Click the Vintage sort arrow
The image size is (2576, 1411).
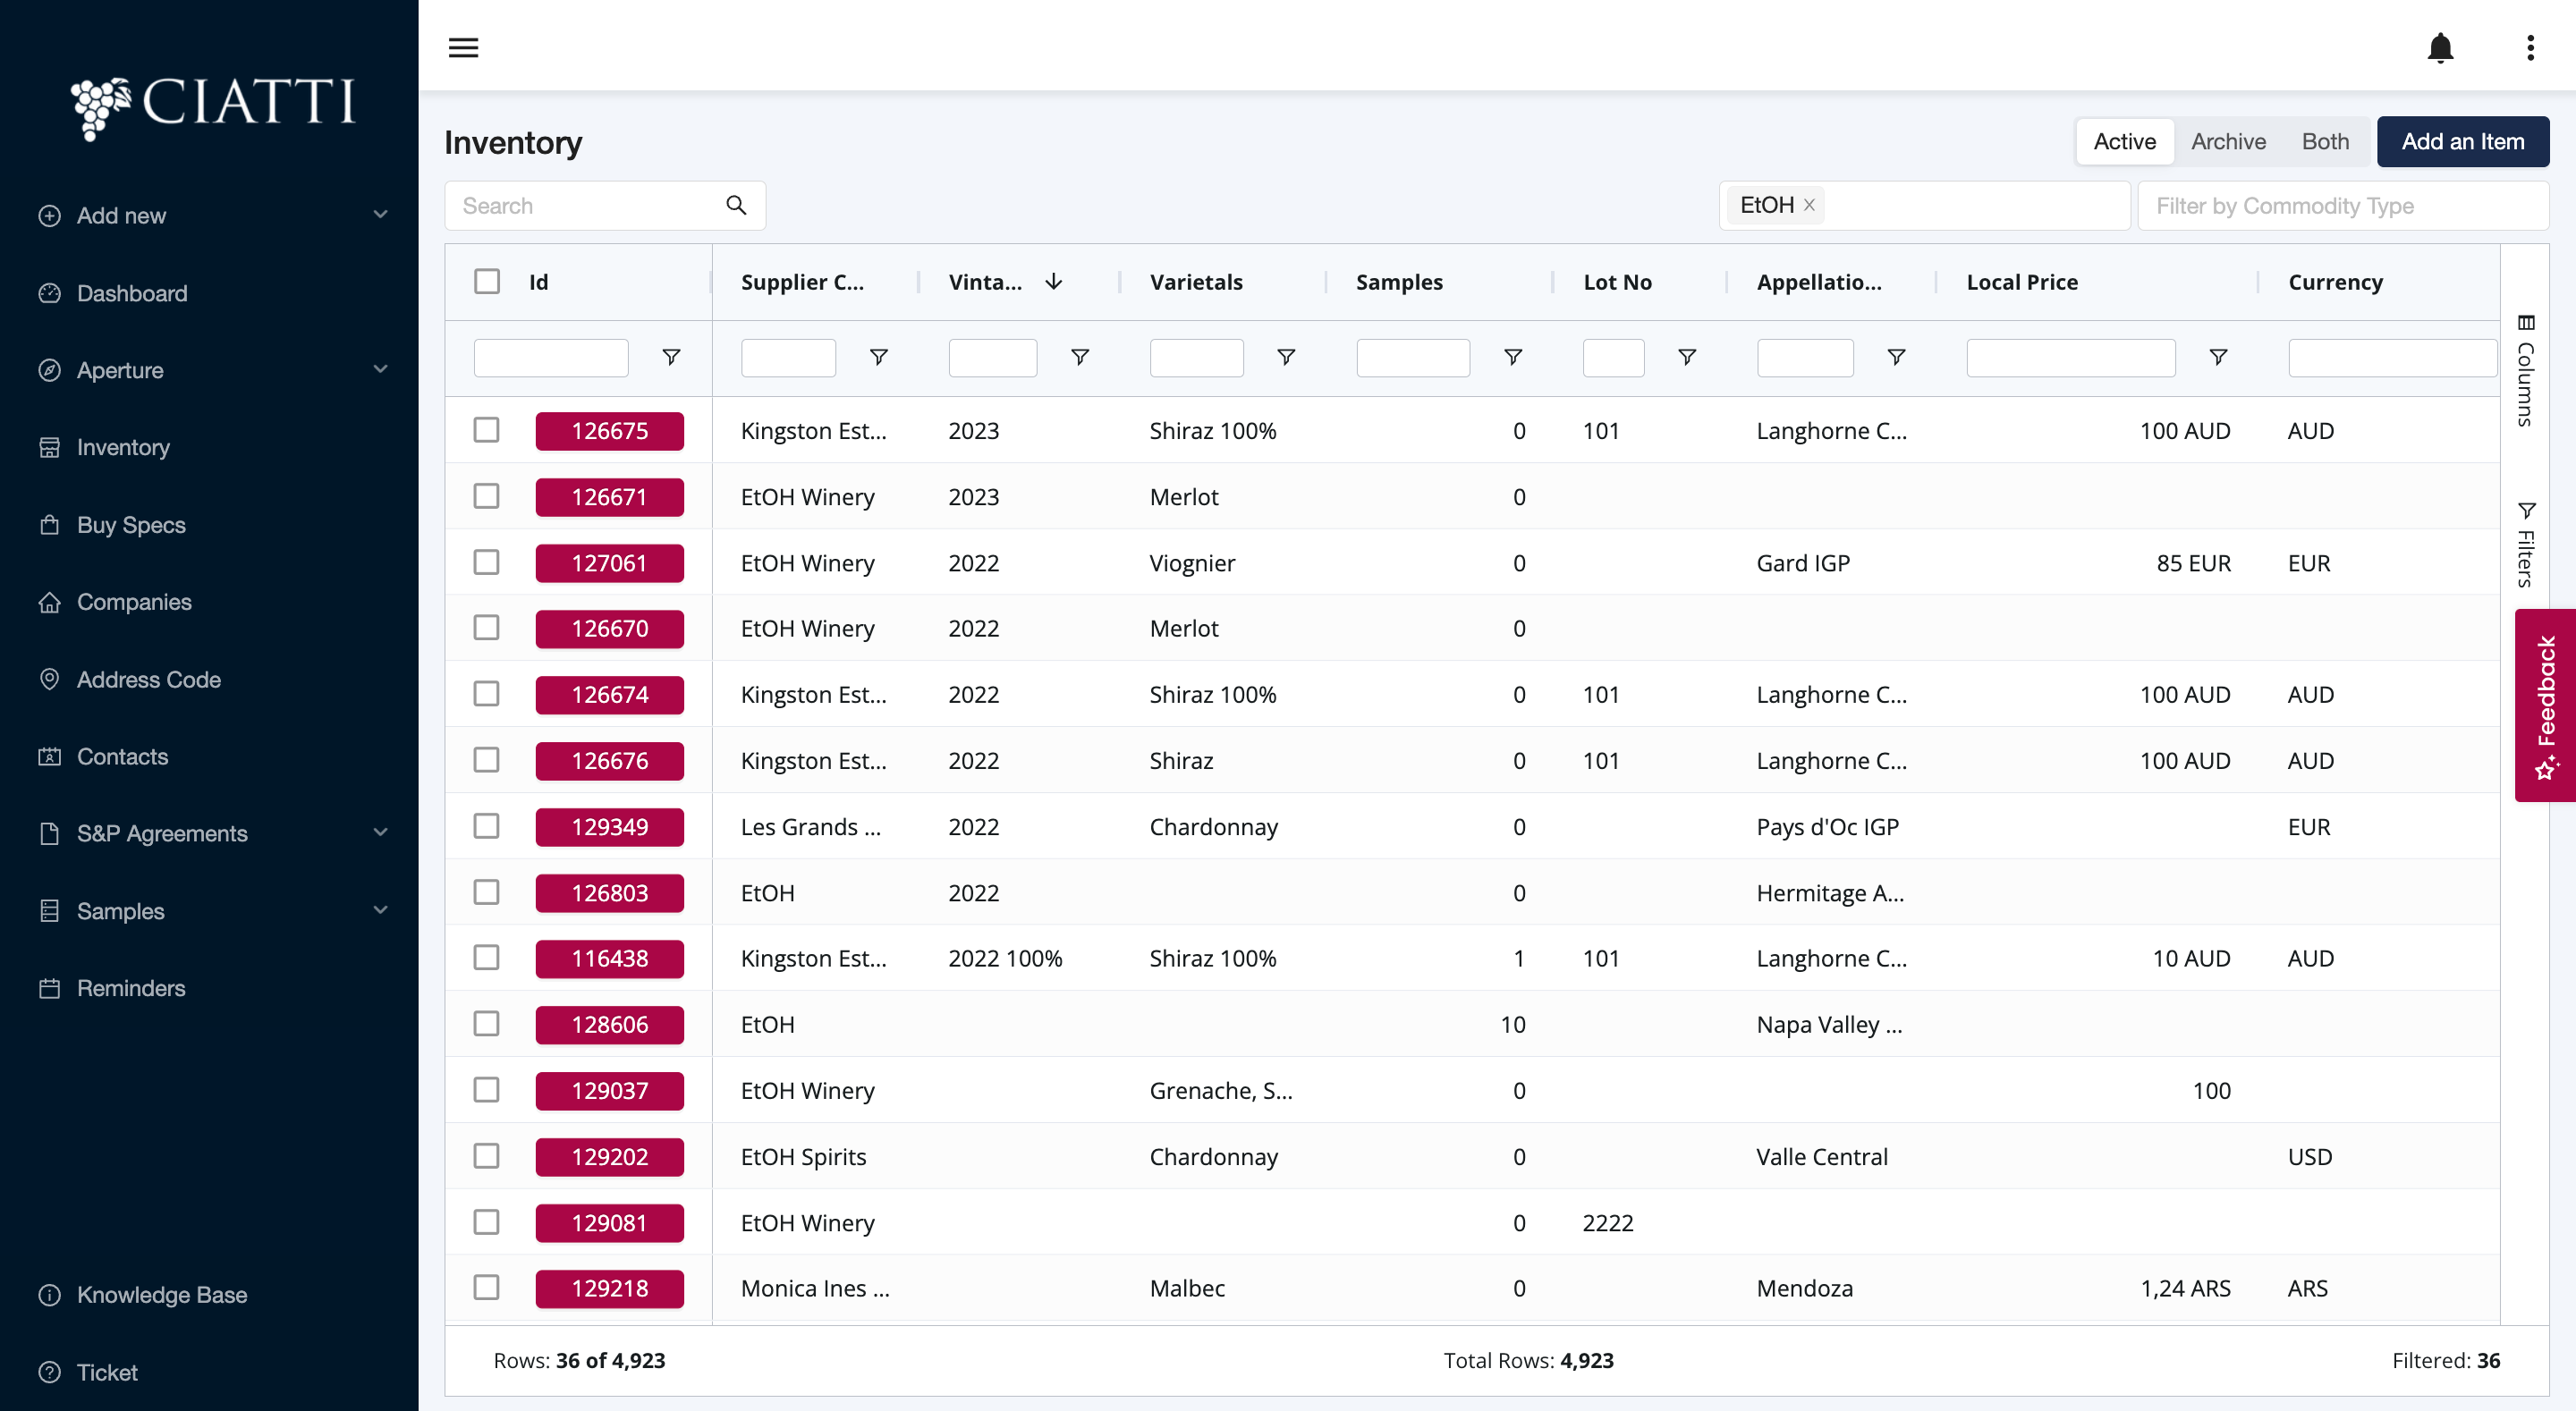(1054, 282)
